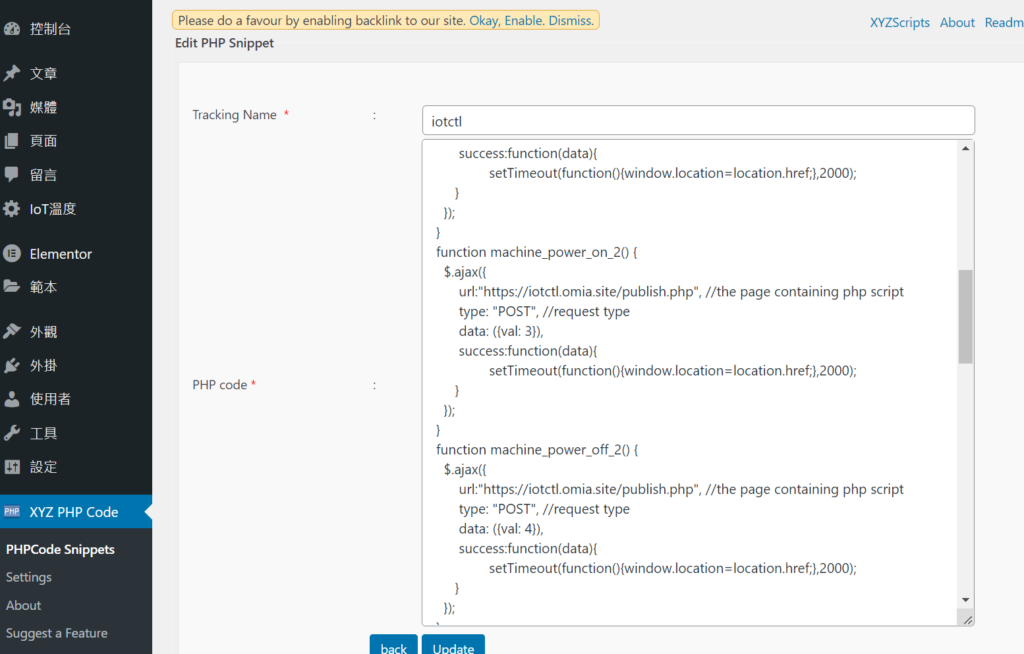Viewport: 1024px width, 654px height.
Task: Click the templates folder icon
Action: (x=12, y=287)
